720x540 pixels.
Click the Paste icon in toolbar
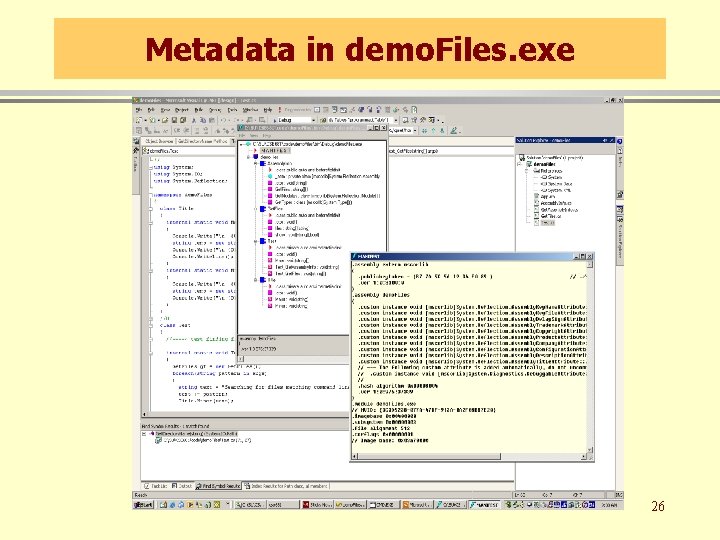tap(211, 120)
